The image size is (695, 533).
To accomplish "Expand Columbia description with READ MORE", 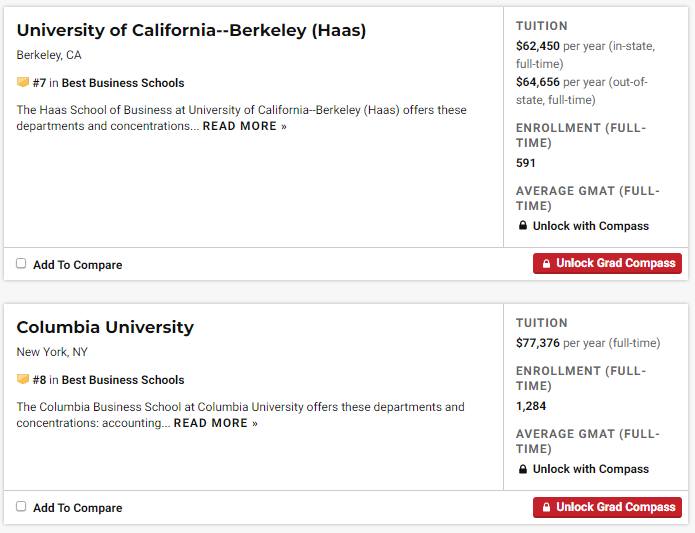I will tap(215, 423).
